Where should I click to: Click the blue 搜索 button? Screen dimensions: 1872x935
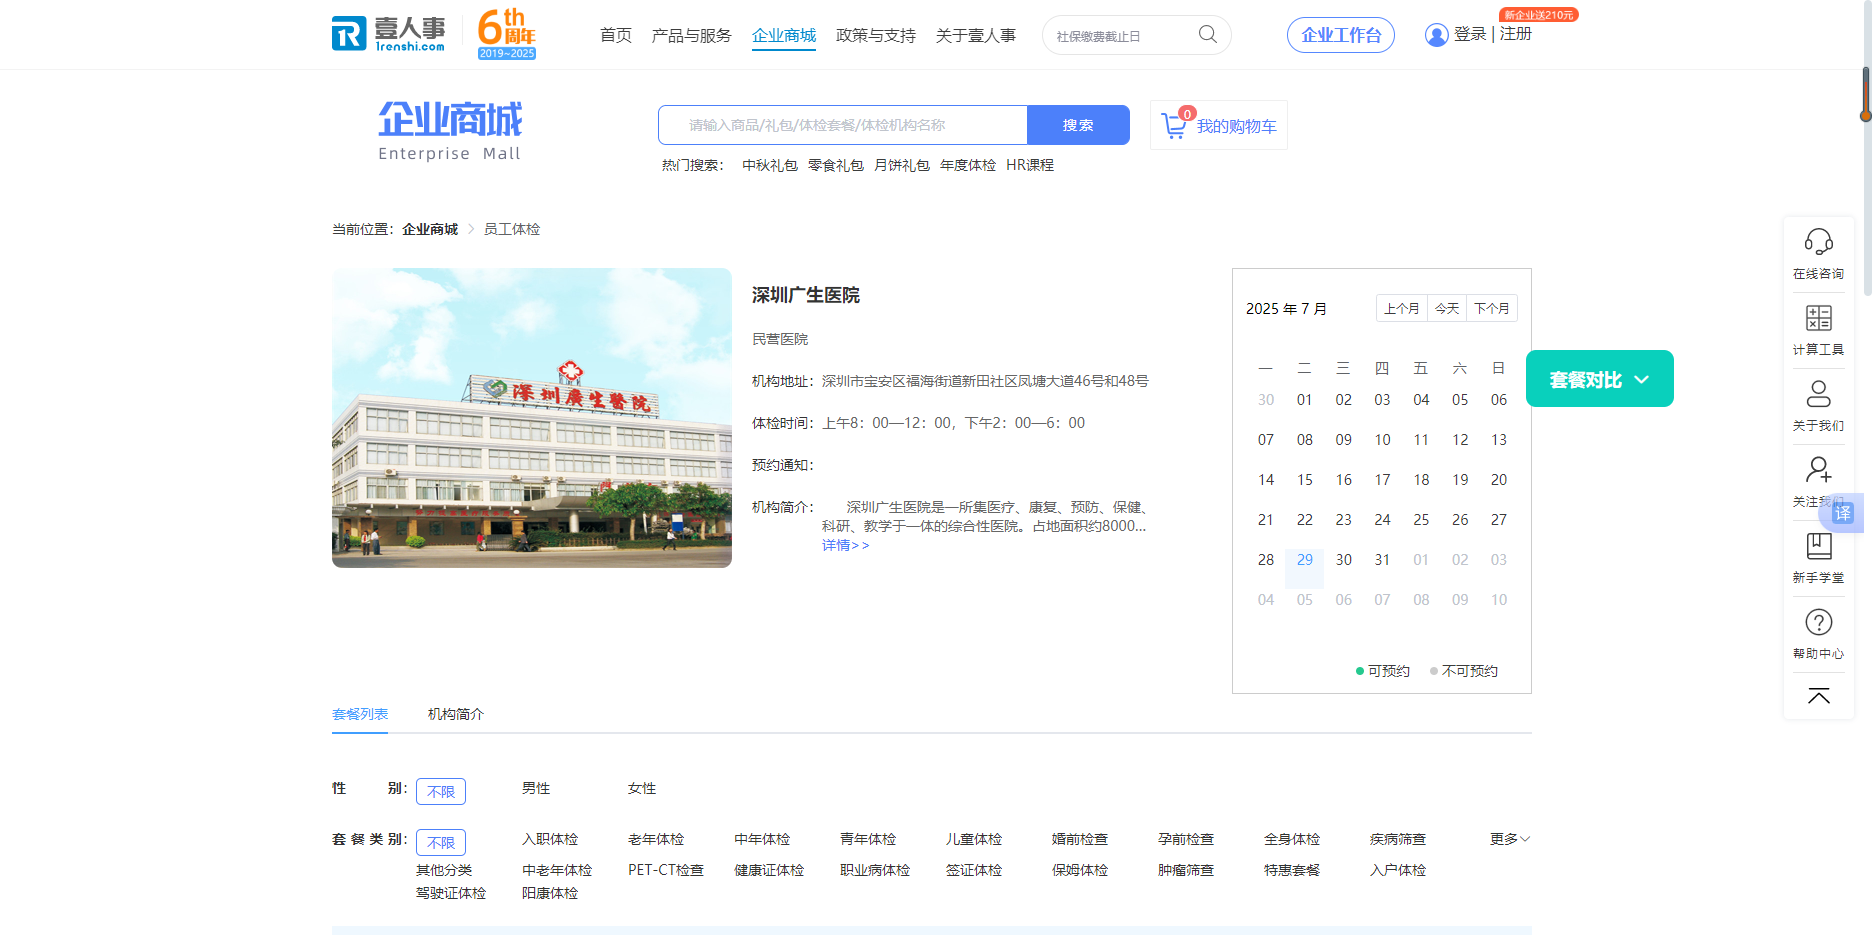click(1078, 125)
